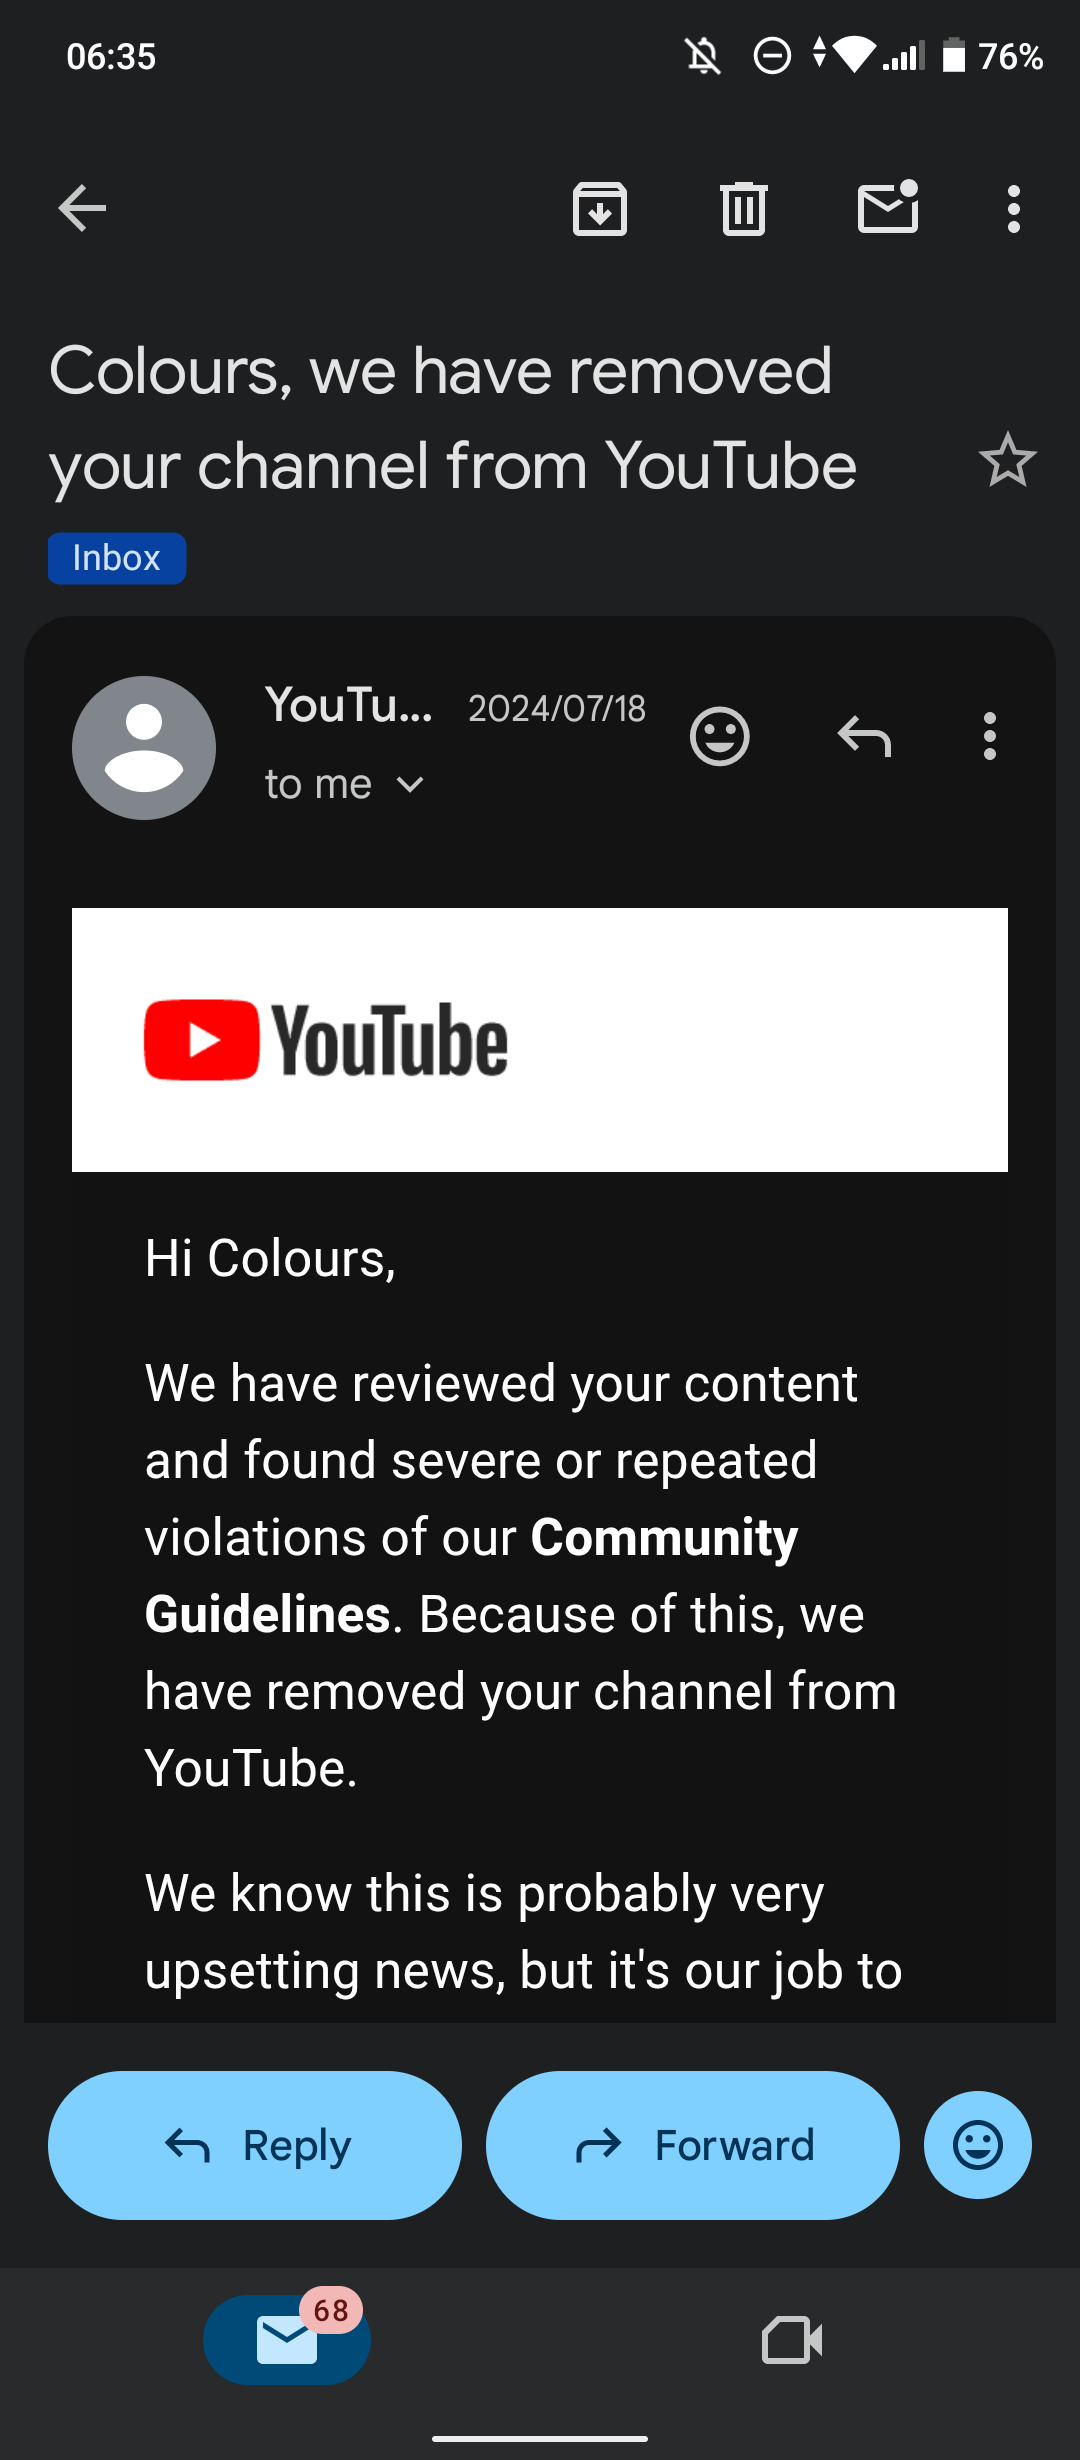Star this YouTube email
Image resolution: width=1080 pixels, height=2460 pixels.
click(x=1007, y=460)
